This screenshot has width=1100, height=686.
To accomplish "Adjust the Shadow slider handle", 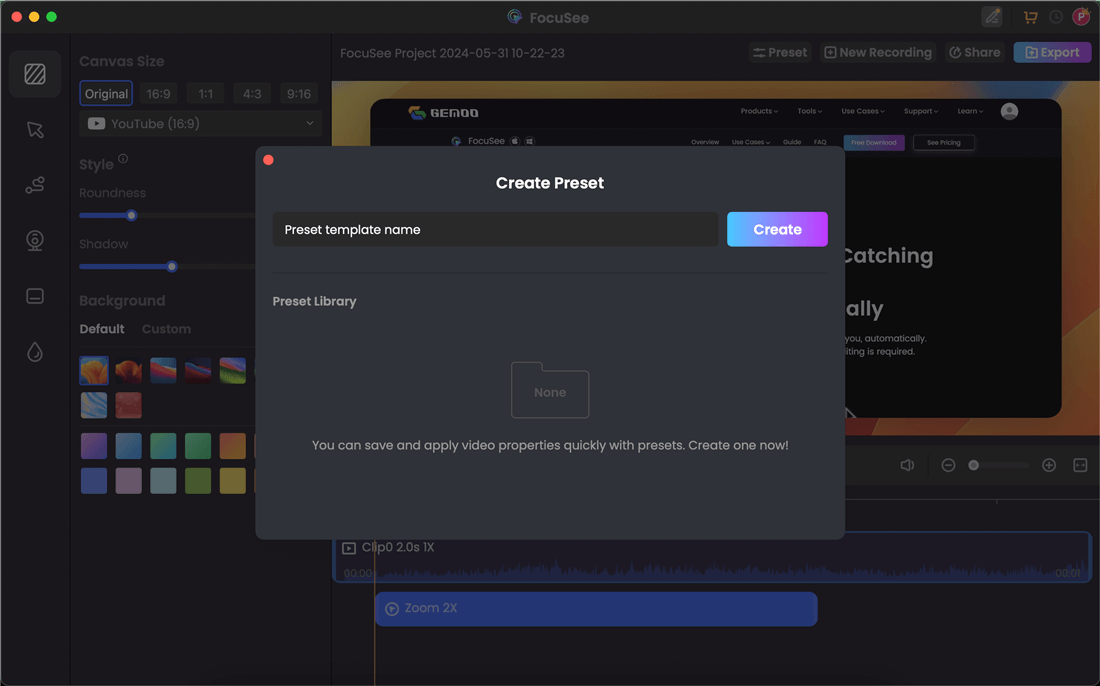I will point(172,267).
